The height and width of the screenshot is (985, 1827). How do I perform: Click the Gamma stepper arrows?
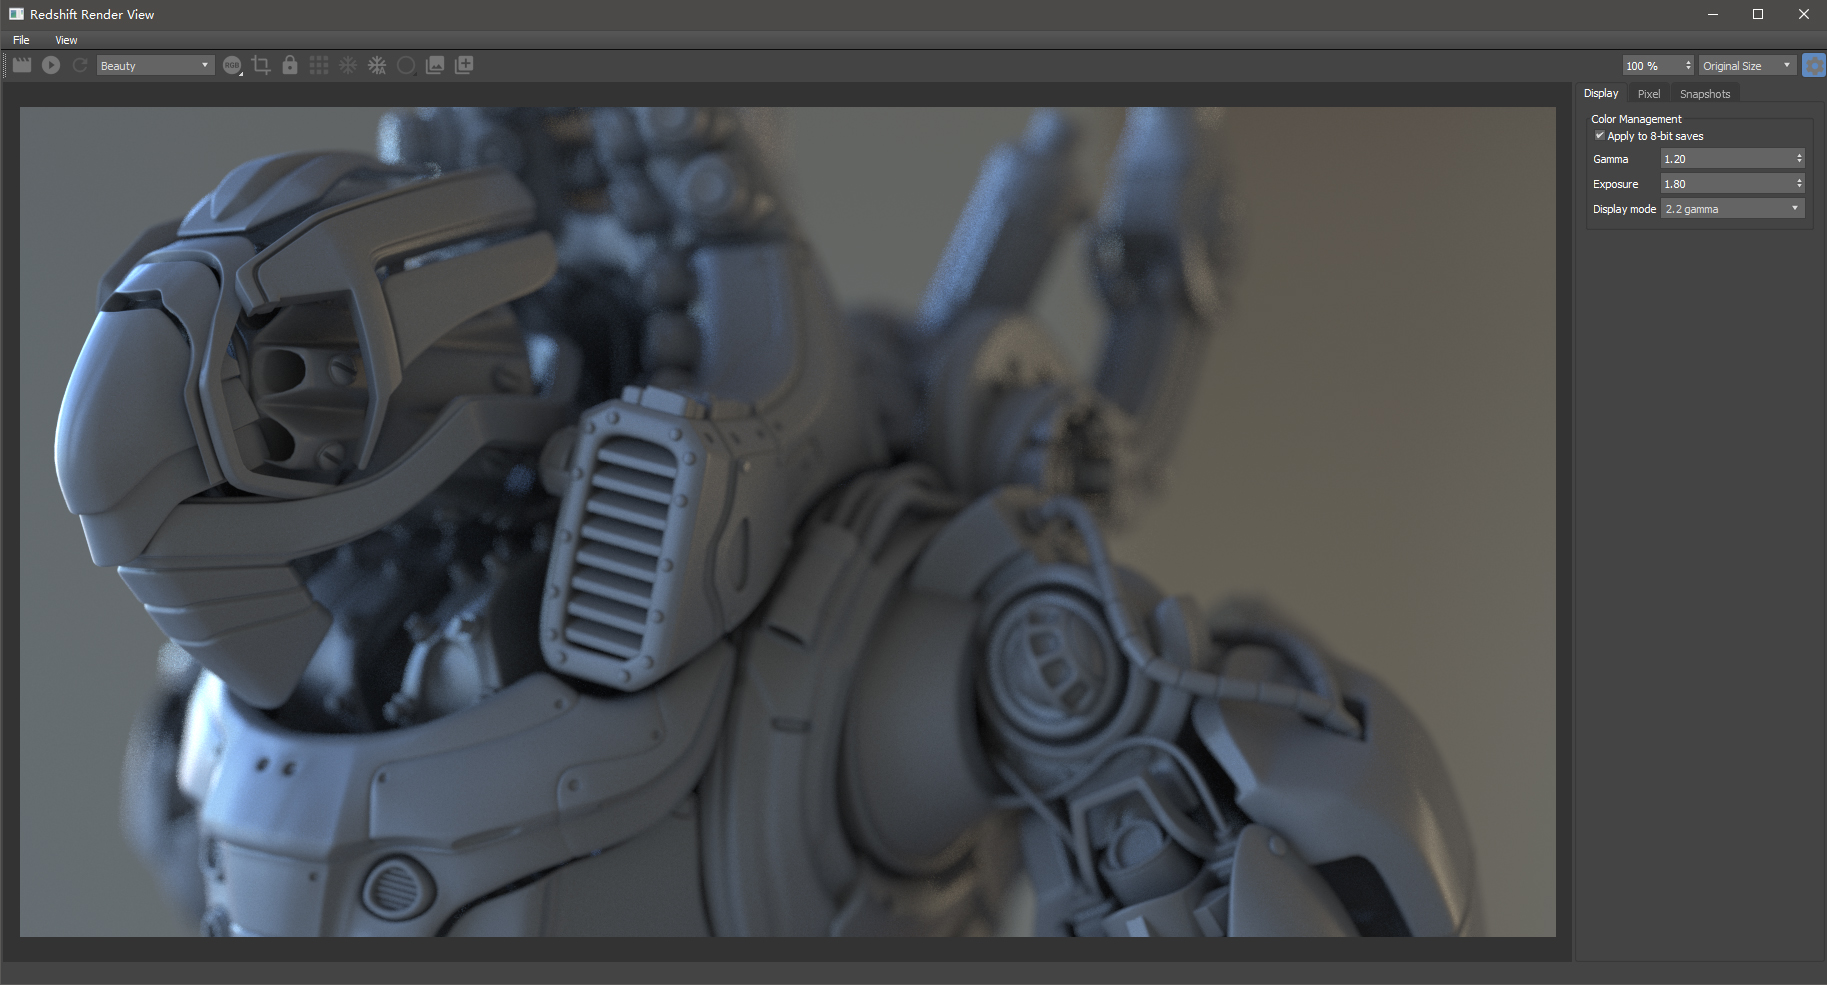(1799, 159)
